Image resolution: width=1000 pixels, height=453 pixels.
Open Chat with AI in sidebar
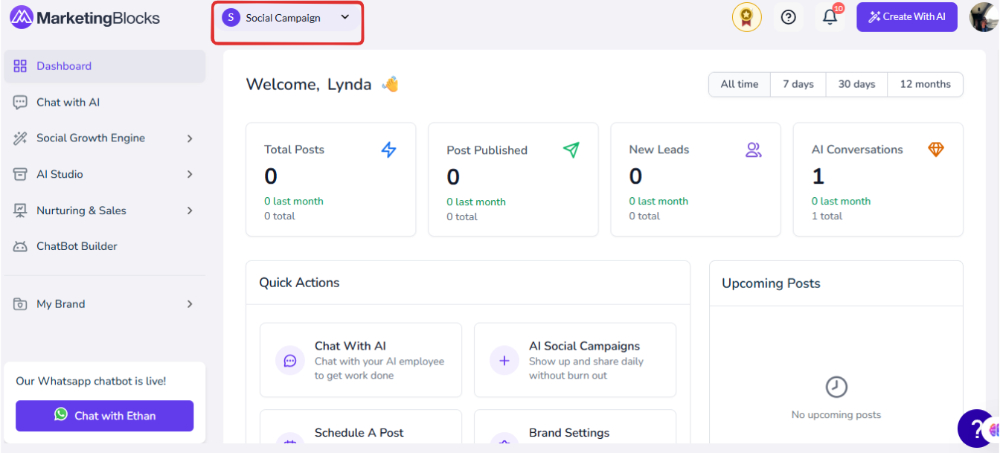105,102
